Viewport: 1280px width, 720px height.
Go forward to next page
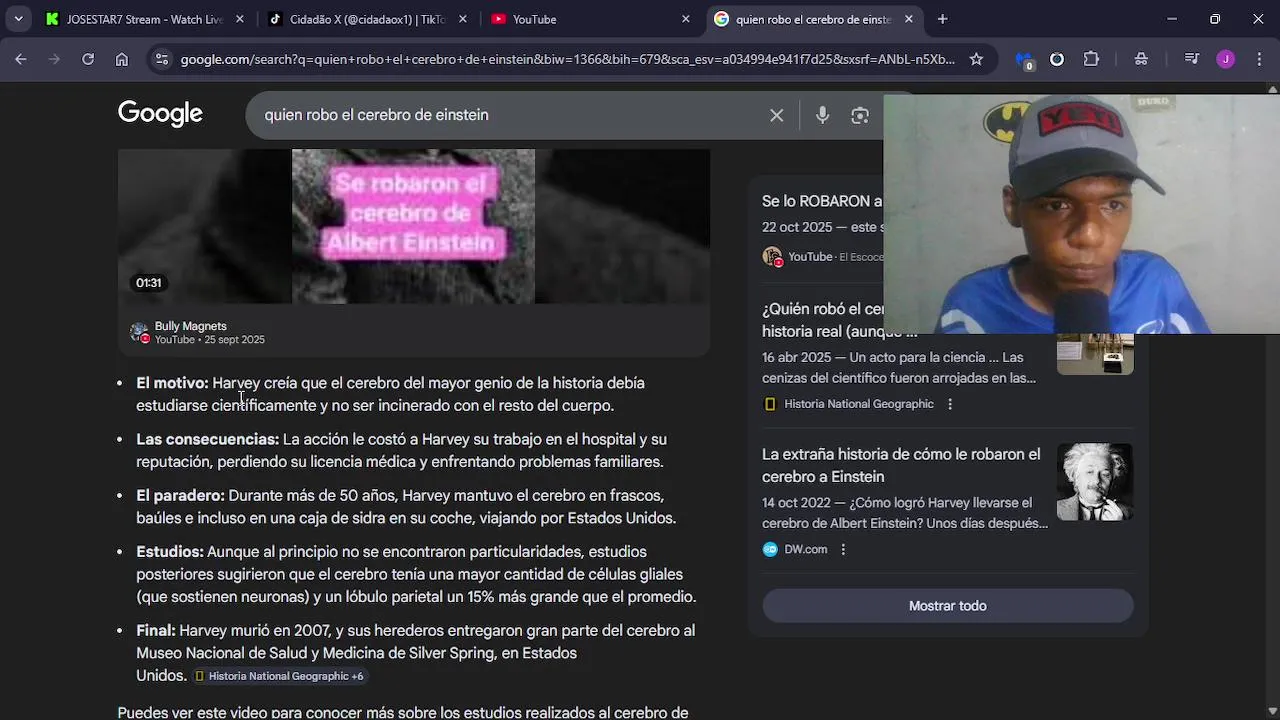pos(54,59)
